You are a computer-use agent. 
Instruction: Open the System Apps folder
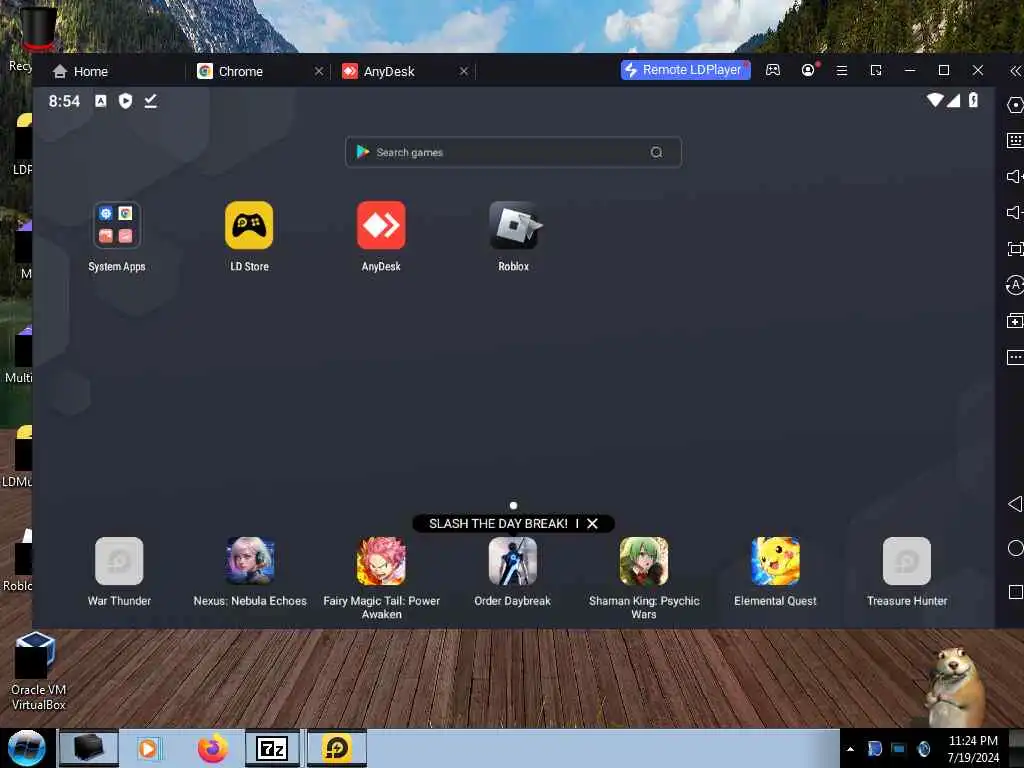tap(116, 225)
